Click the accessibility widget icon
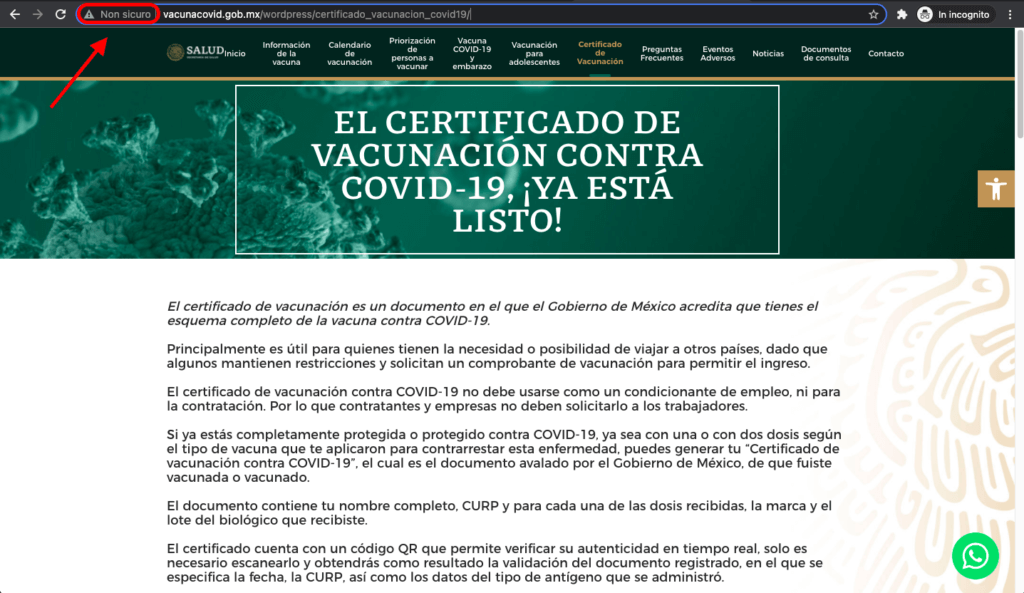 pos(996,188)
